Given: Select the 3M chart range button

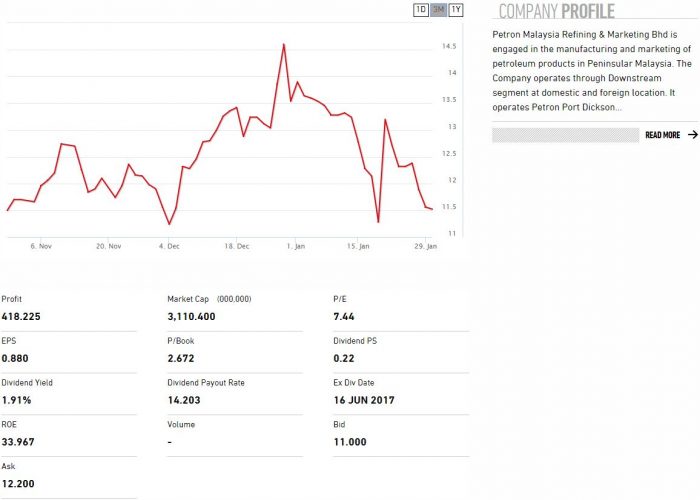Looking at the screenshot, I should [x=438, y=10].
